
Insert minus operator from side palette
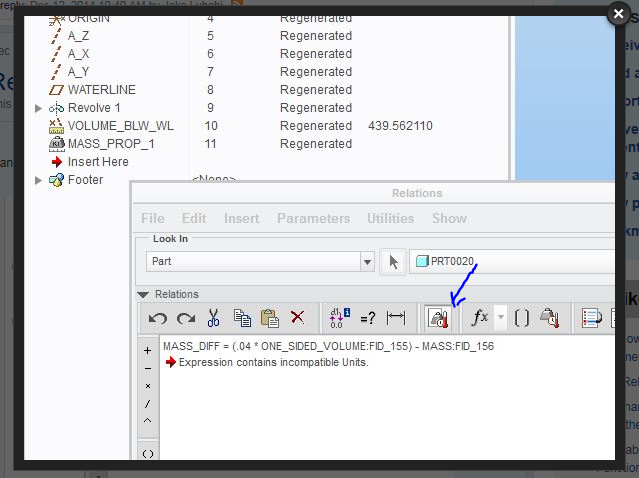(148, 368)
